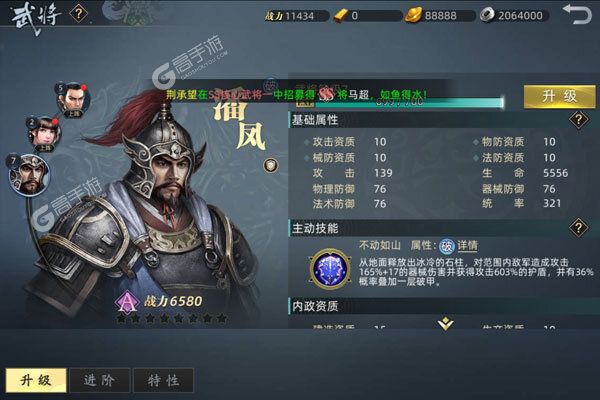Open the 详情 skill details link

[468, 246]
